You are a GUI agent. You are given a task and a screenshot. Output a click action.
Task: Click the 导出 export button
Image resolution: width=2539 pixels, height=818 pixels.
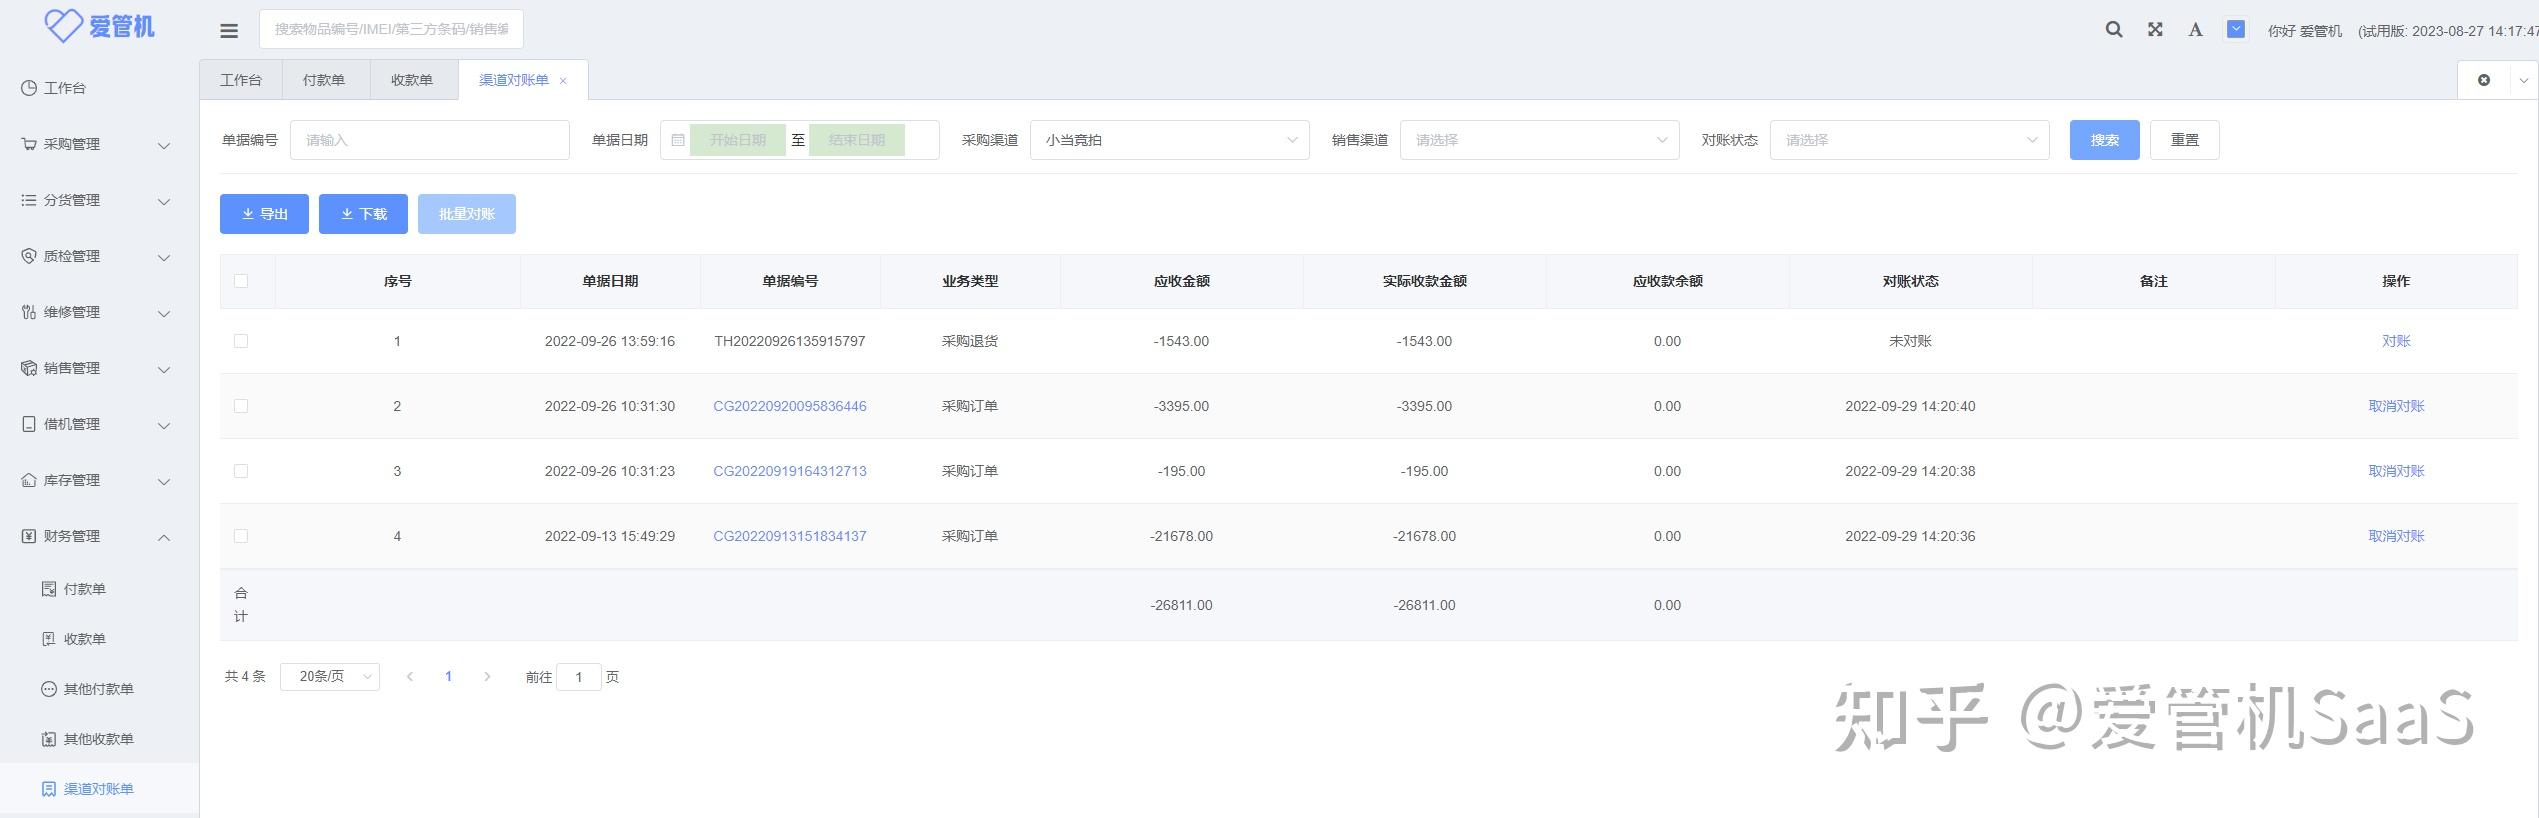click(264, 214)
